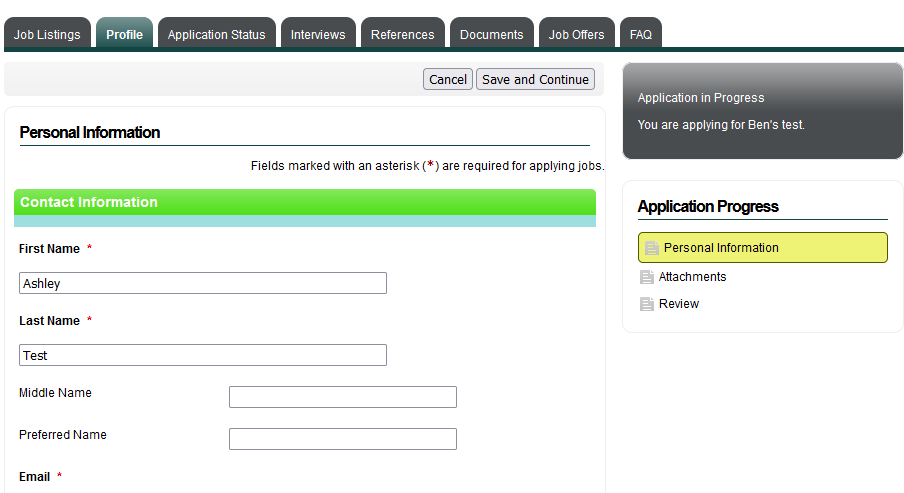Focus the First Name input field
Image resolution: width=904 pixels, height=493 pixels.
click(x=202, y=283)
